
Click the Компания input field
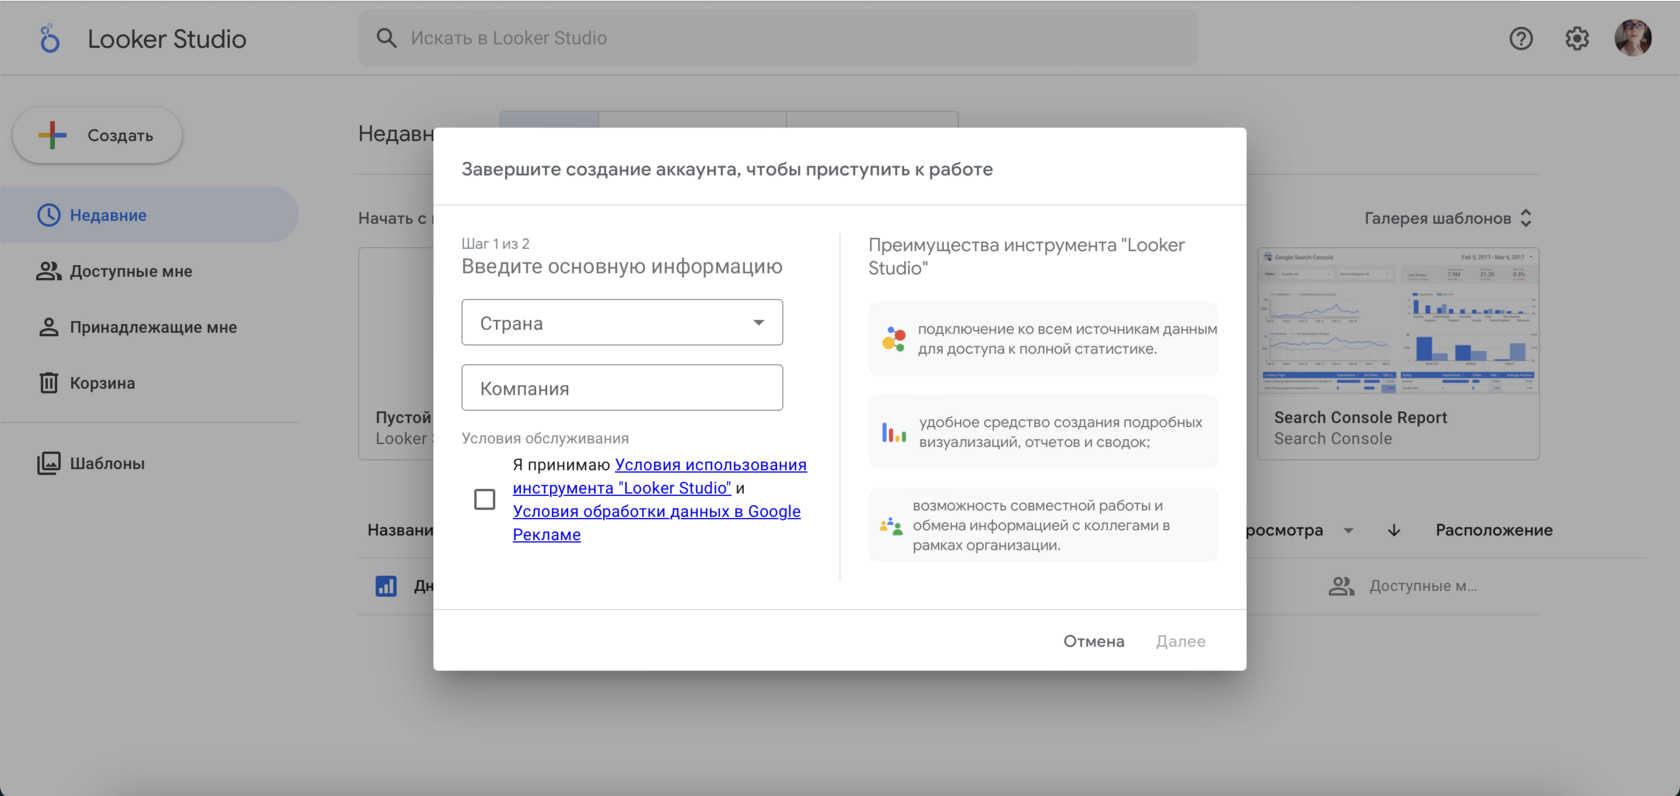622,388
